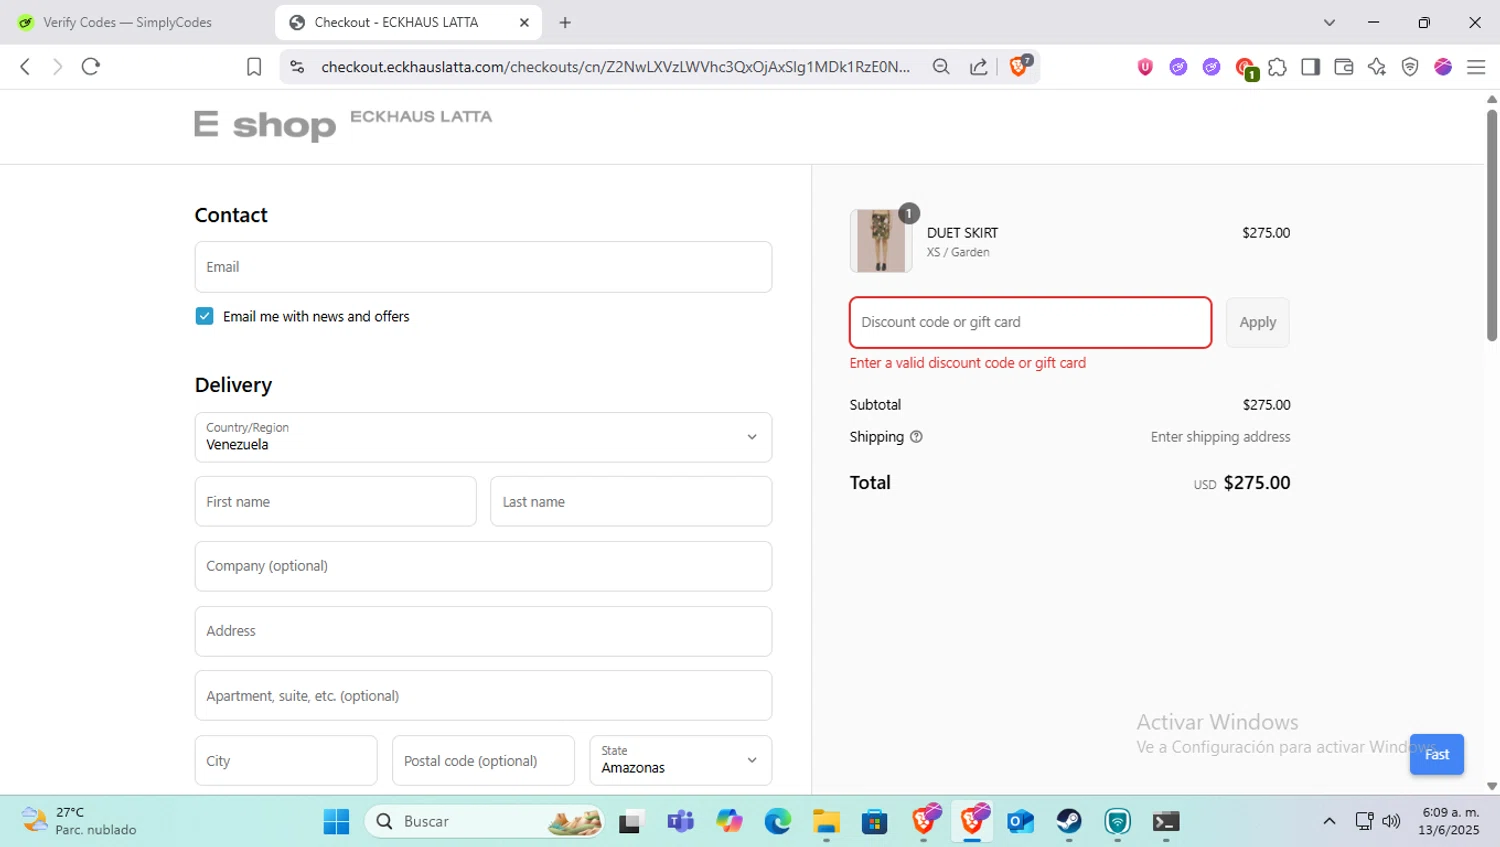Open Brave Shields lion icon
This screenshot has height=847, width=1500.
click(x=1019, y=66)
